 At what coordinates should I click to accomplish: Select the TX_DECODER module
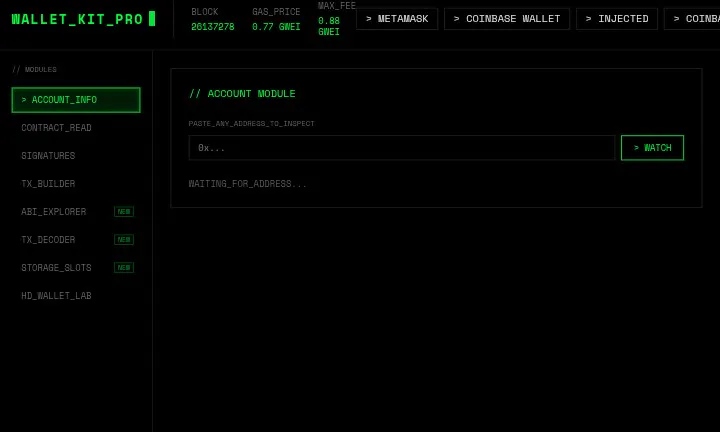pos(76,240)
